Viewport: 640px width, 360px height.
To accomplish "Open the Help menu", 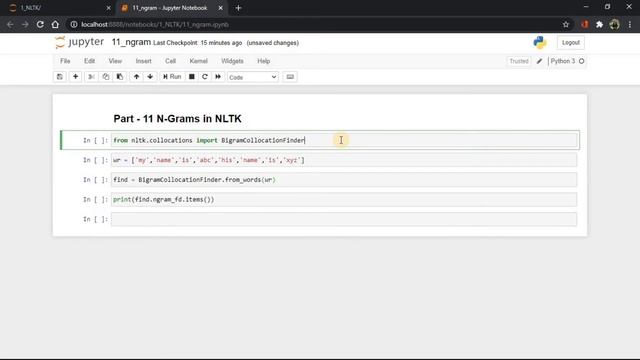I will pyautogui.click(x=263, y=61).
